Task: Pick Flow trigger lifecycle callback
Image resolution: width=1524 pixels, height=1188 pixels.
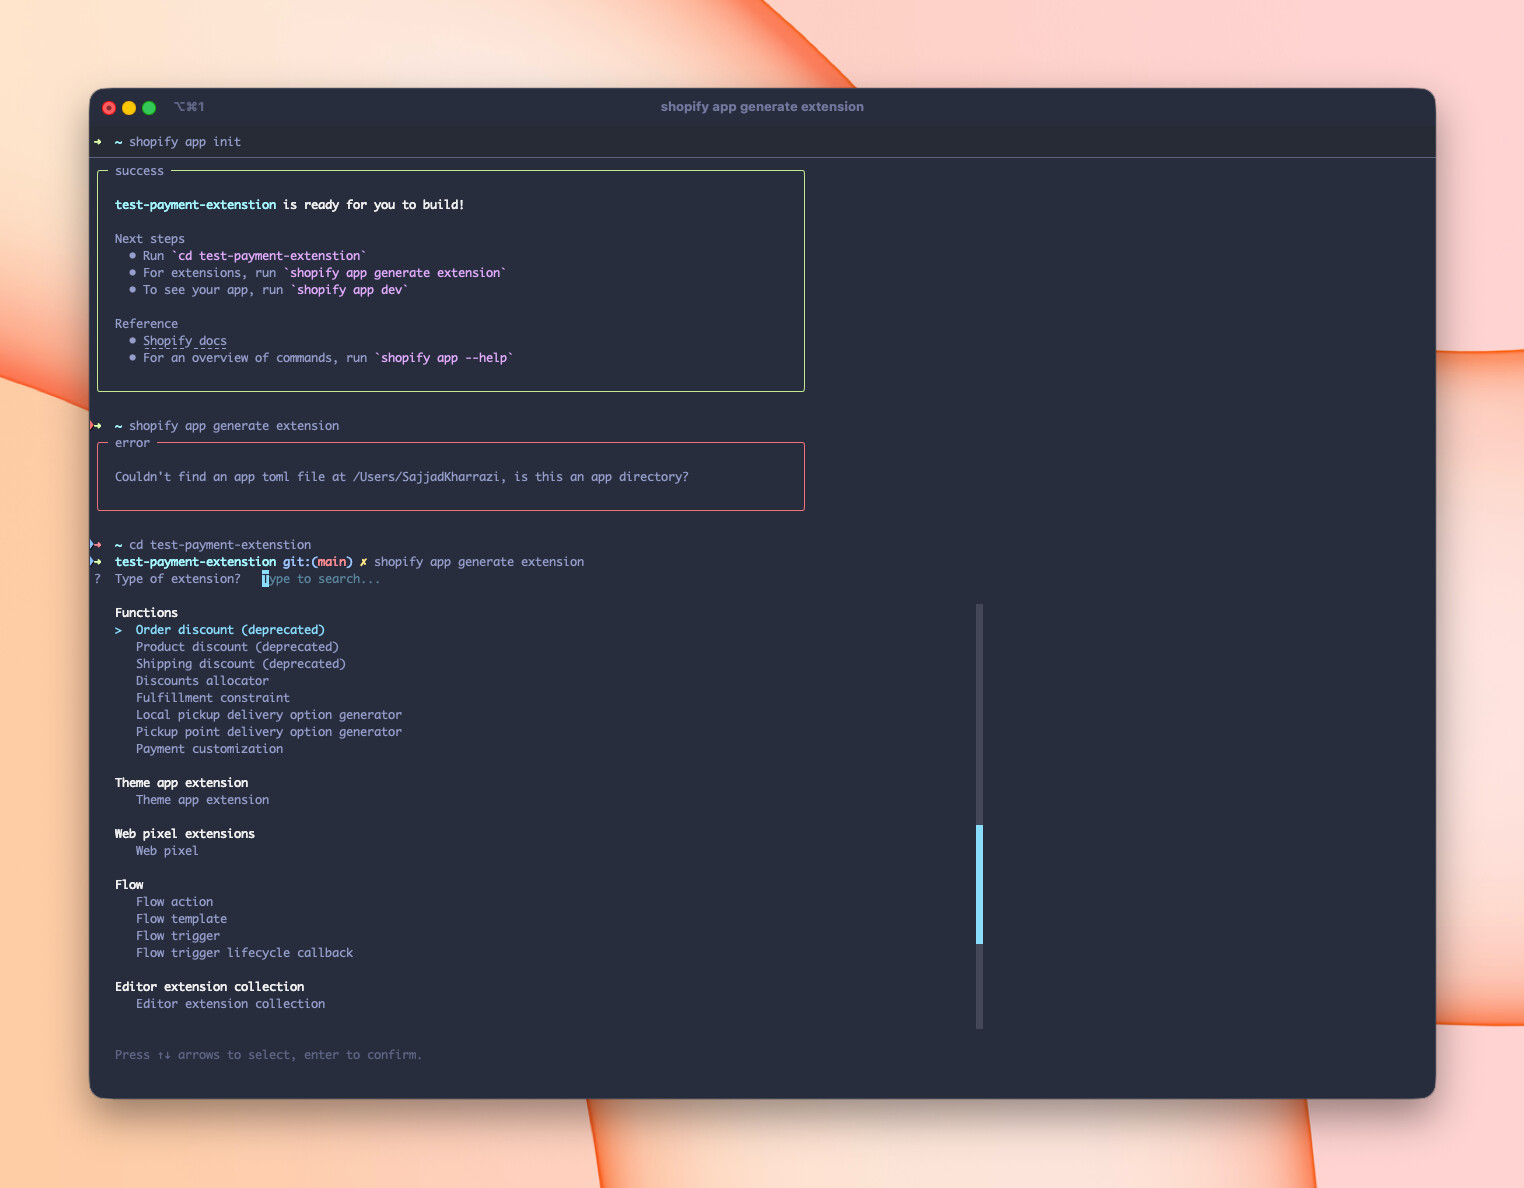Action: pyautogui.click(x=244, y=953)
